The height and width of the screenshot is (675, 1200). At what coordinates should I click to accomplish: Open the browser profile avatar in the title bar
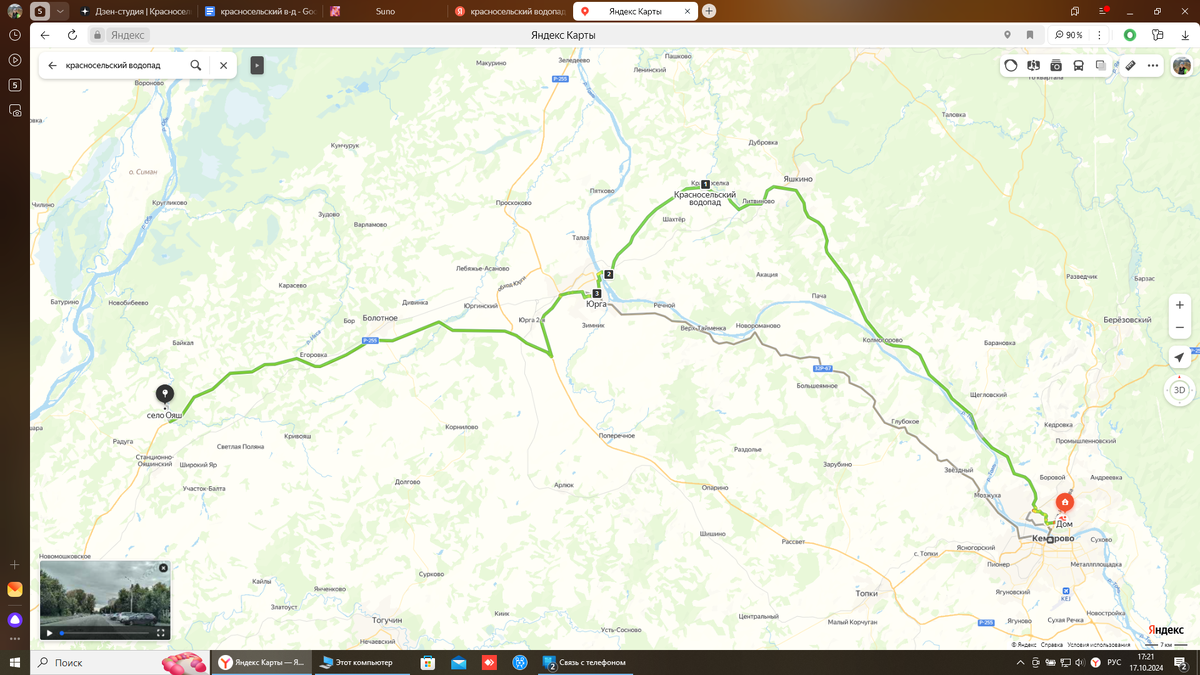point(14,11)
